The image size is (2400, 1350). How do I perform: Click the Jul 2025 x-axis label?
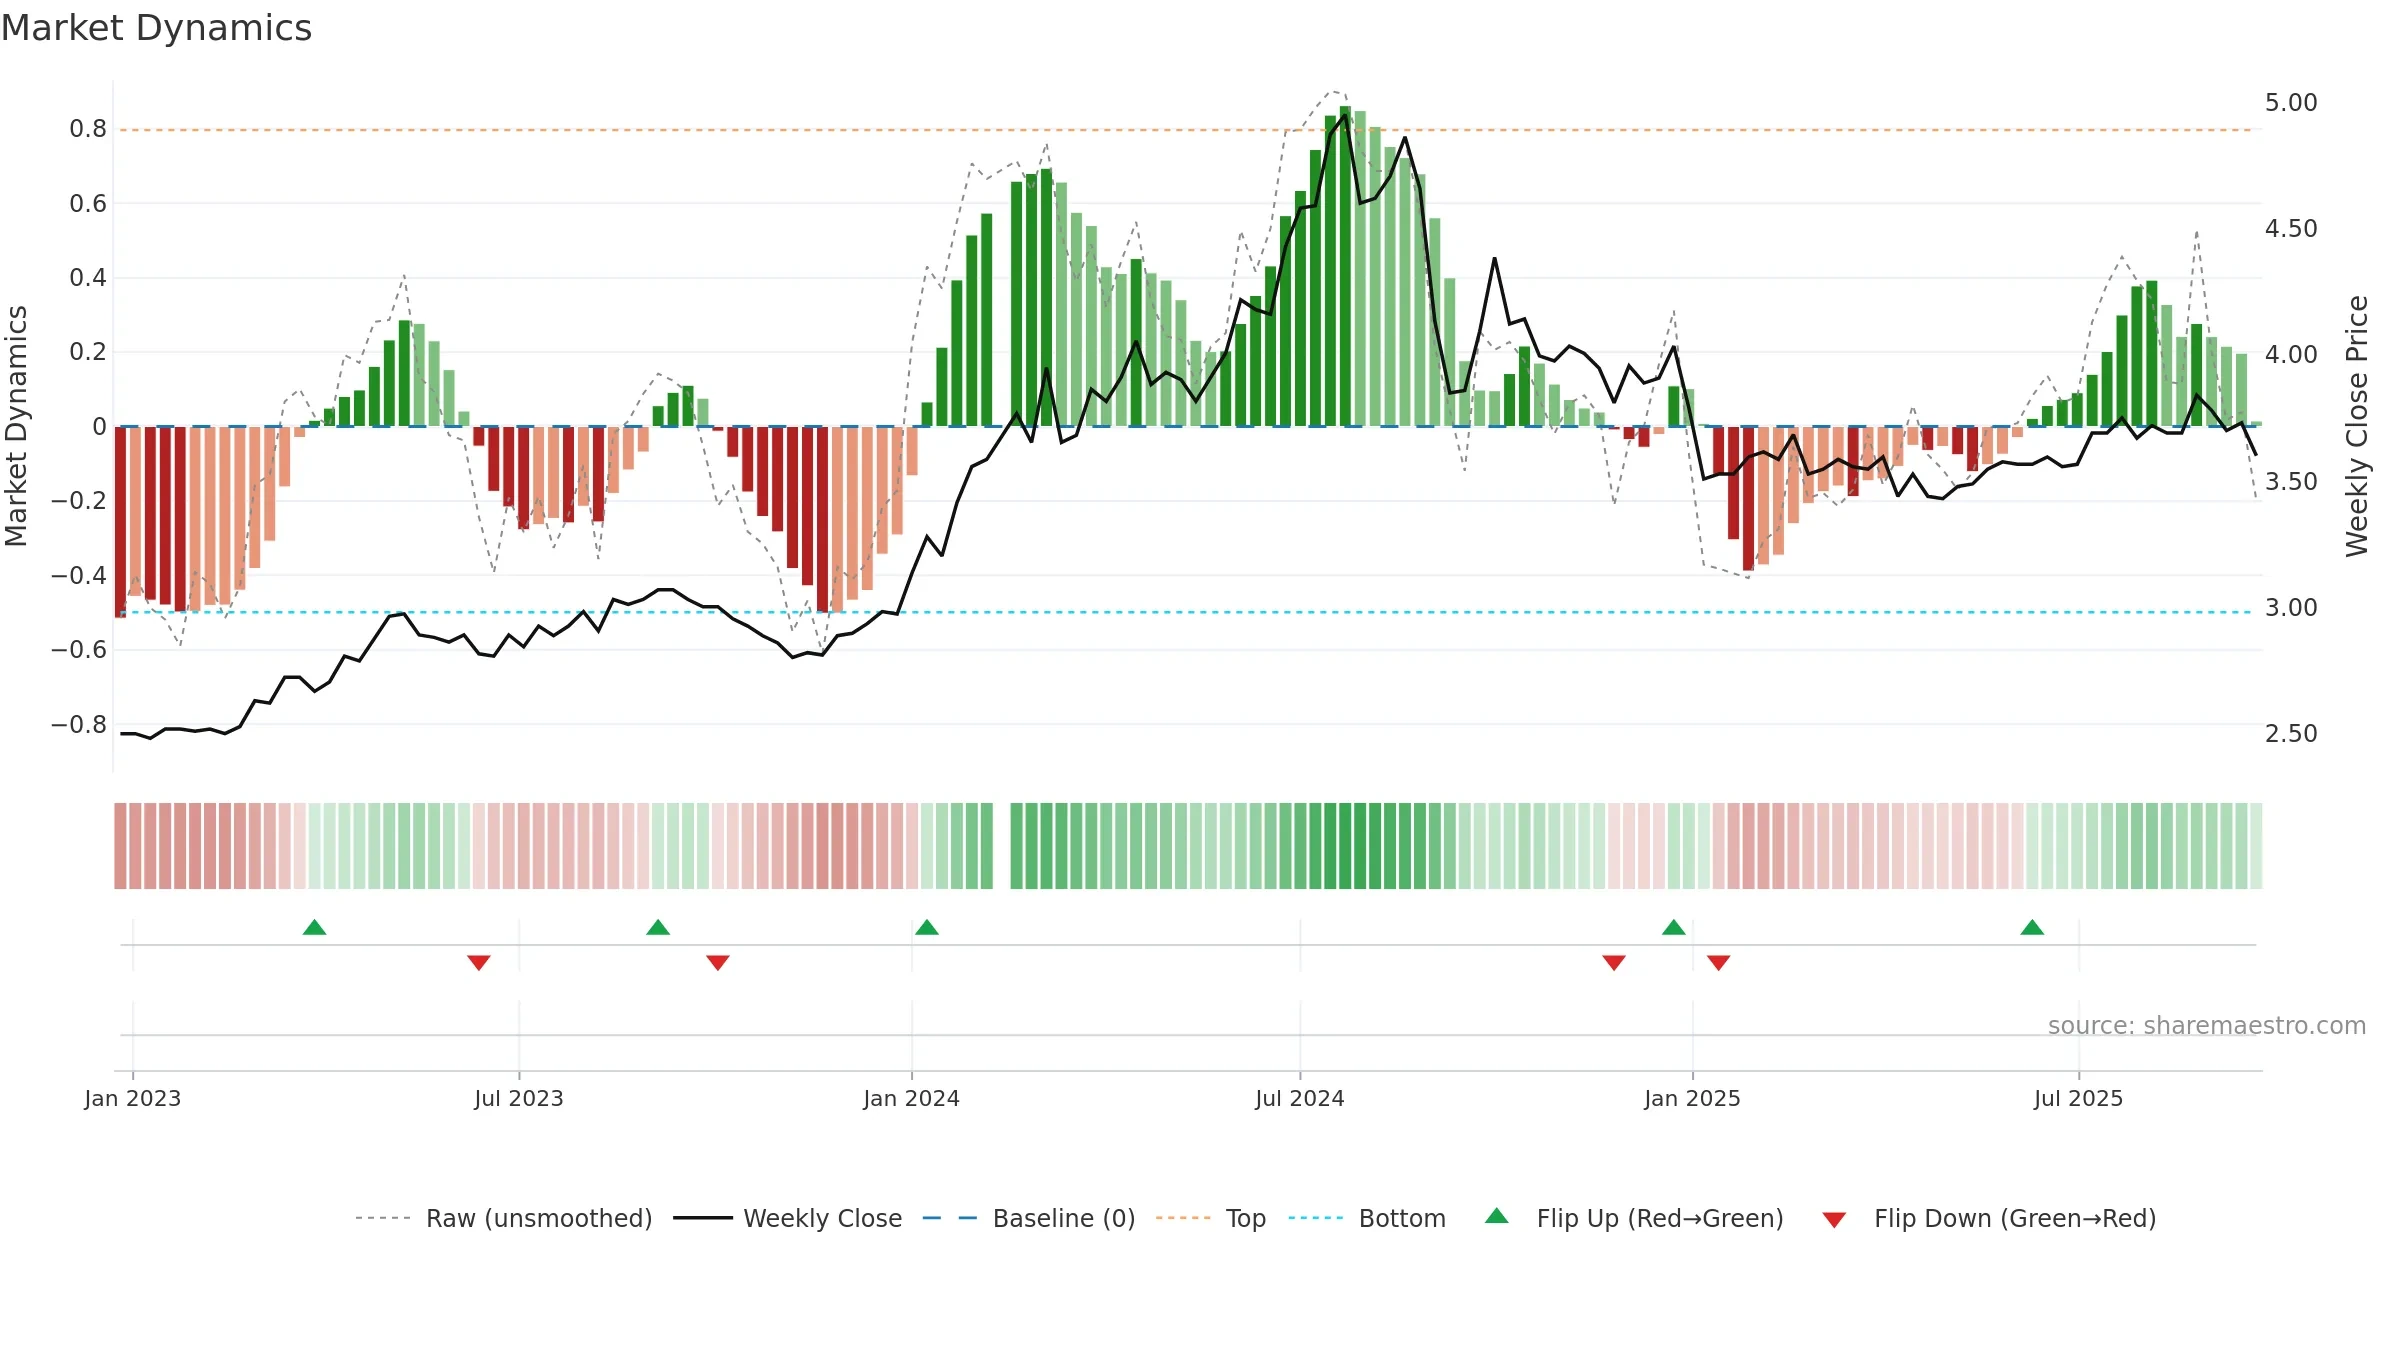pos(2078,1098)
